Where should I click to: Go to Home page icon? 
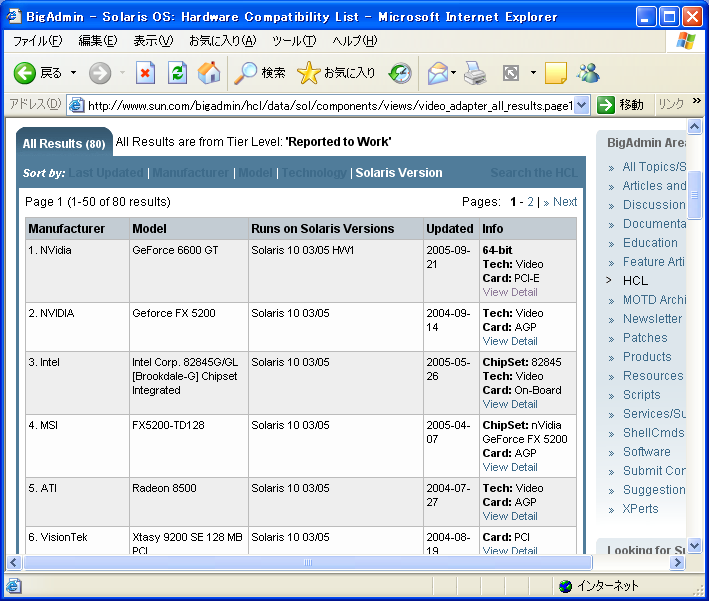pyautogui.click(x=209, y=73)
